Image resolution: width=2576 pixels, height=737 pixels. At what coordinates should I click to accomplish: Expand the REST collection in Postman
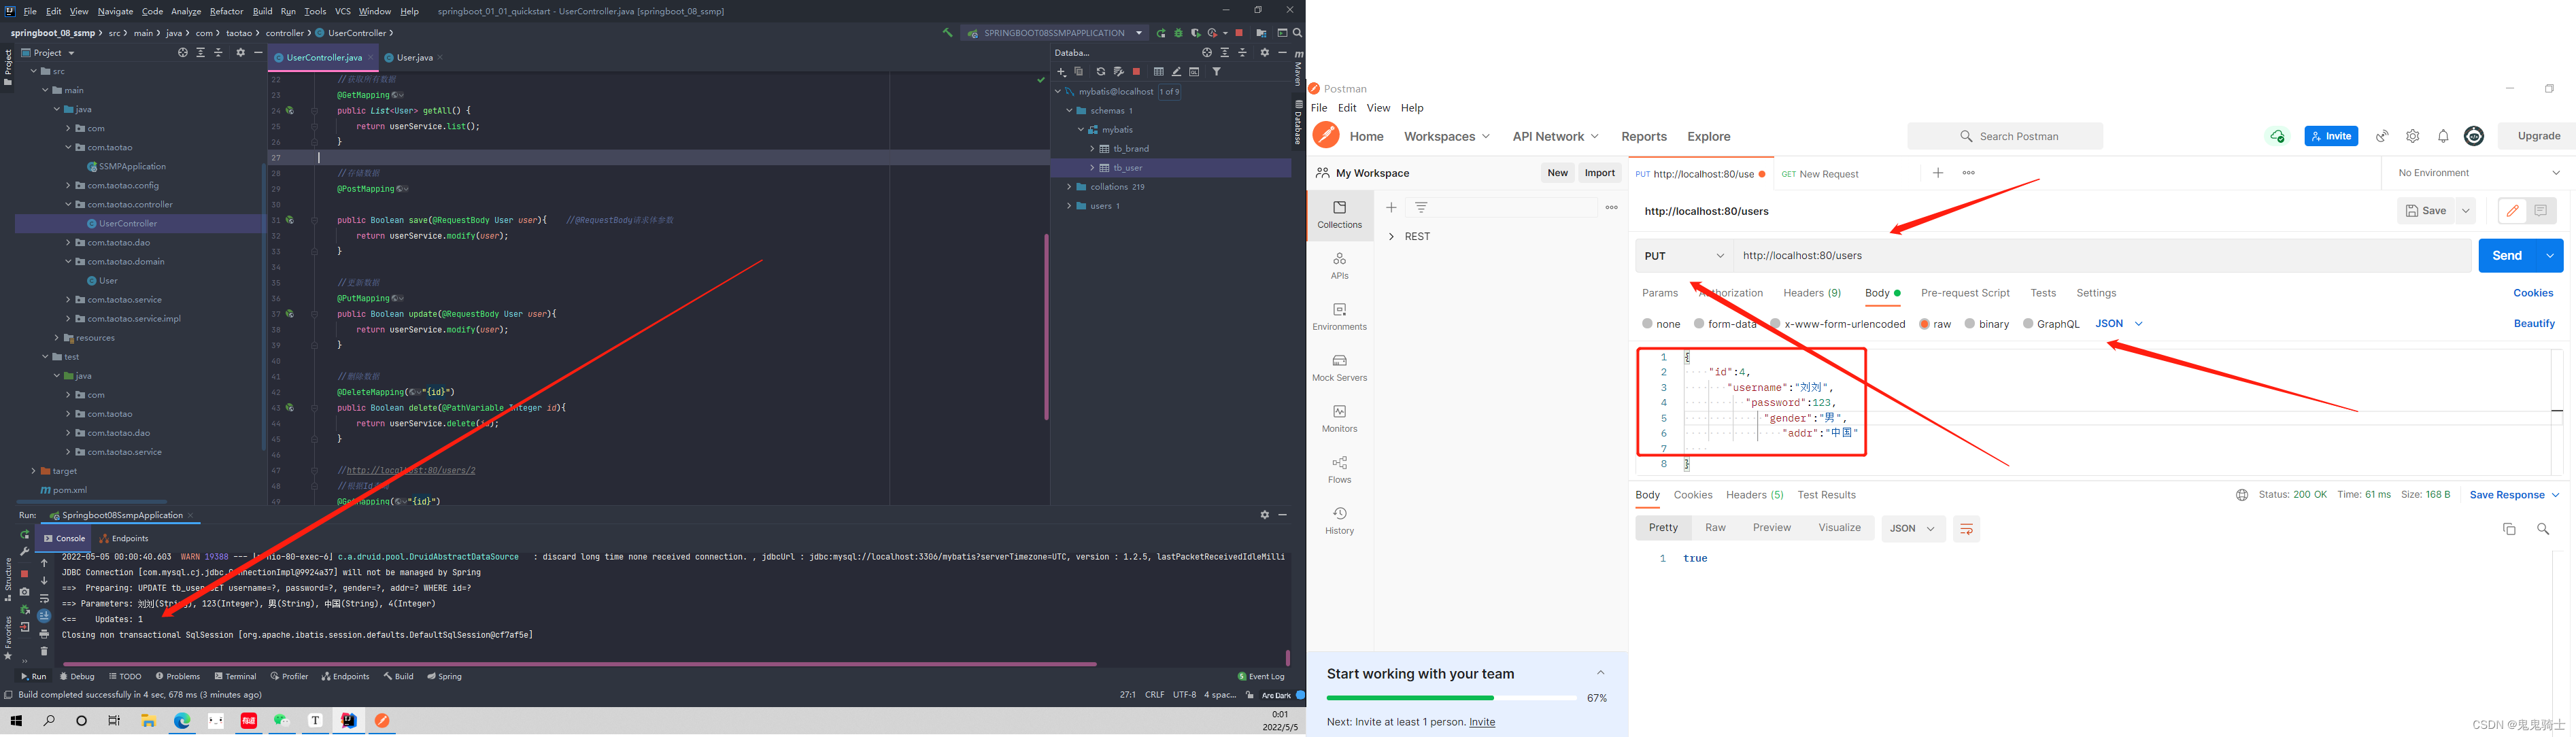click(x=1391, y=237)
